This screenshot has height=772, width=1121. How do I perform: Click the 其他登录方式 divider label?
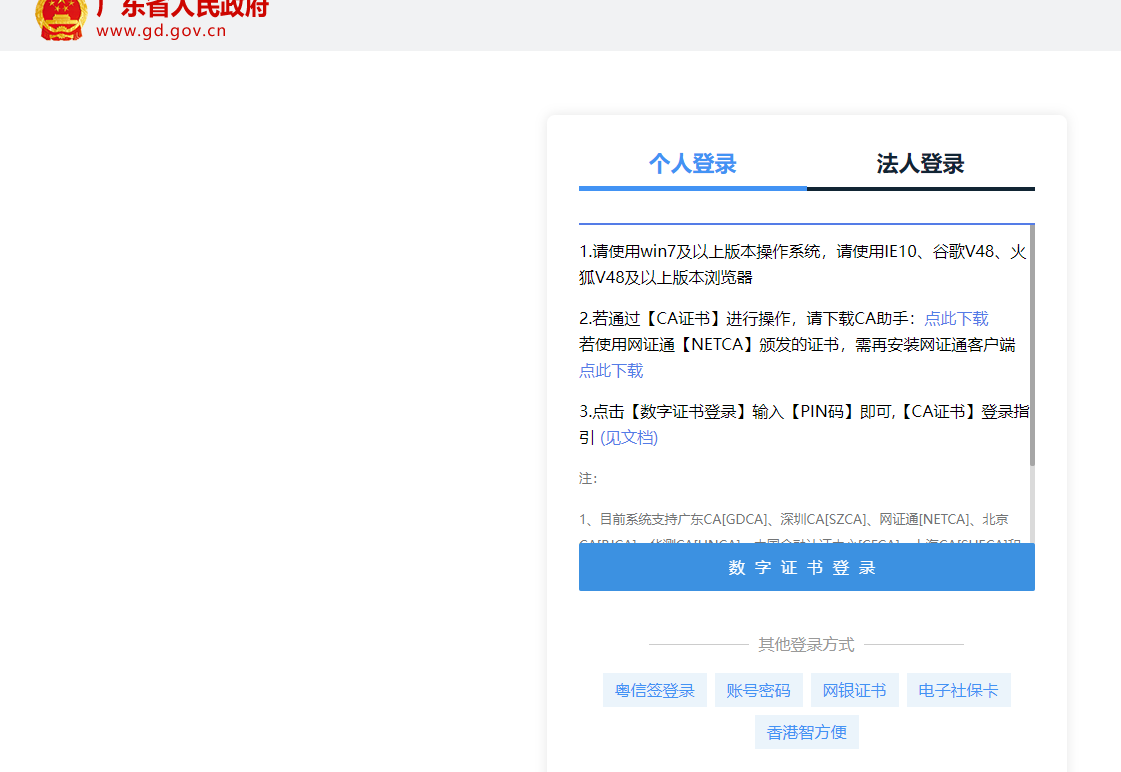point(806,645)
